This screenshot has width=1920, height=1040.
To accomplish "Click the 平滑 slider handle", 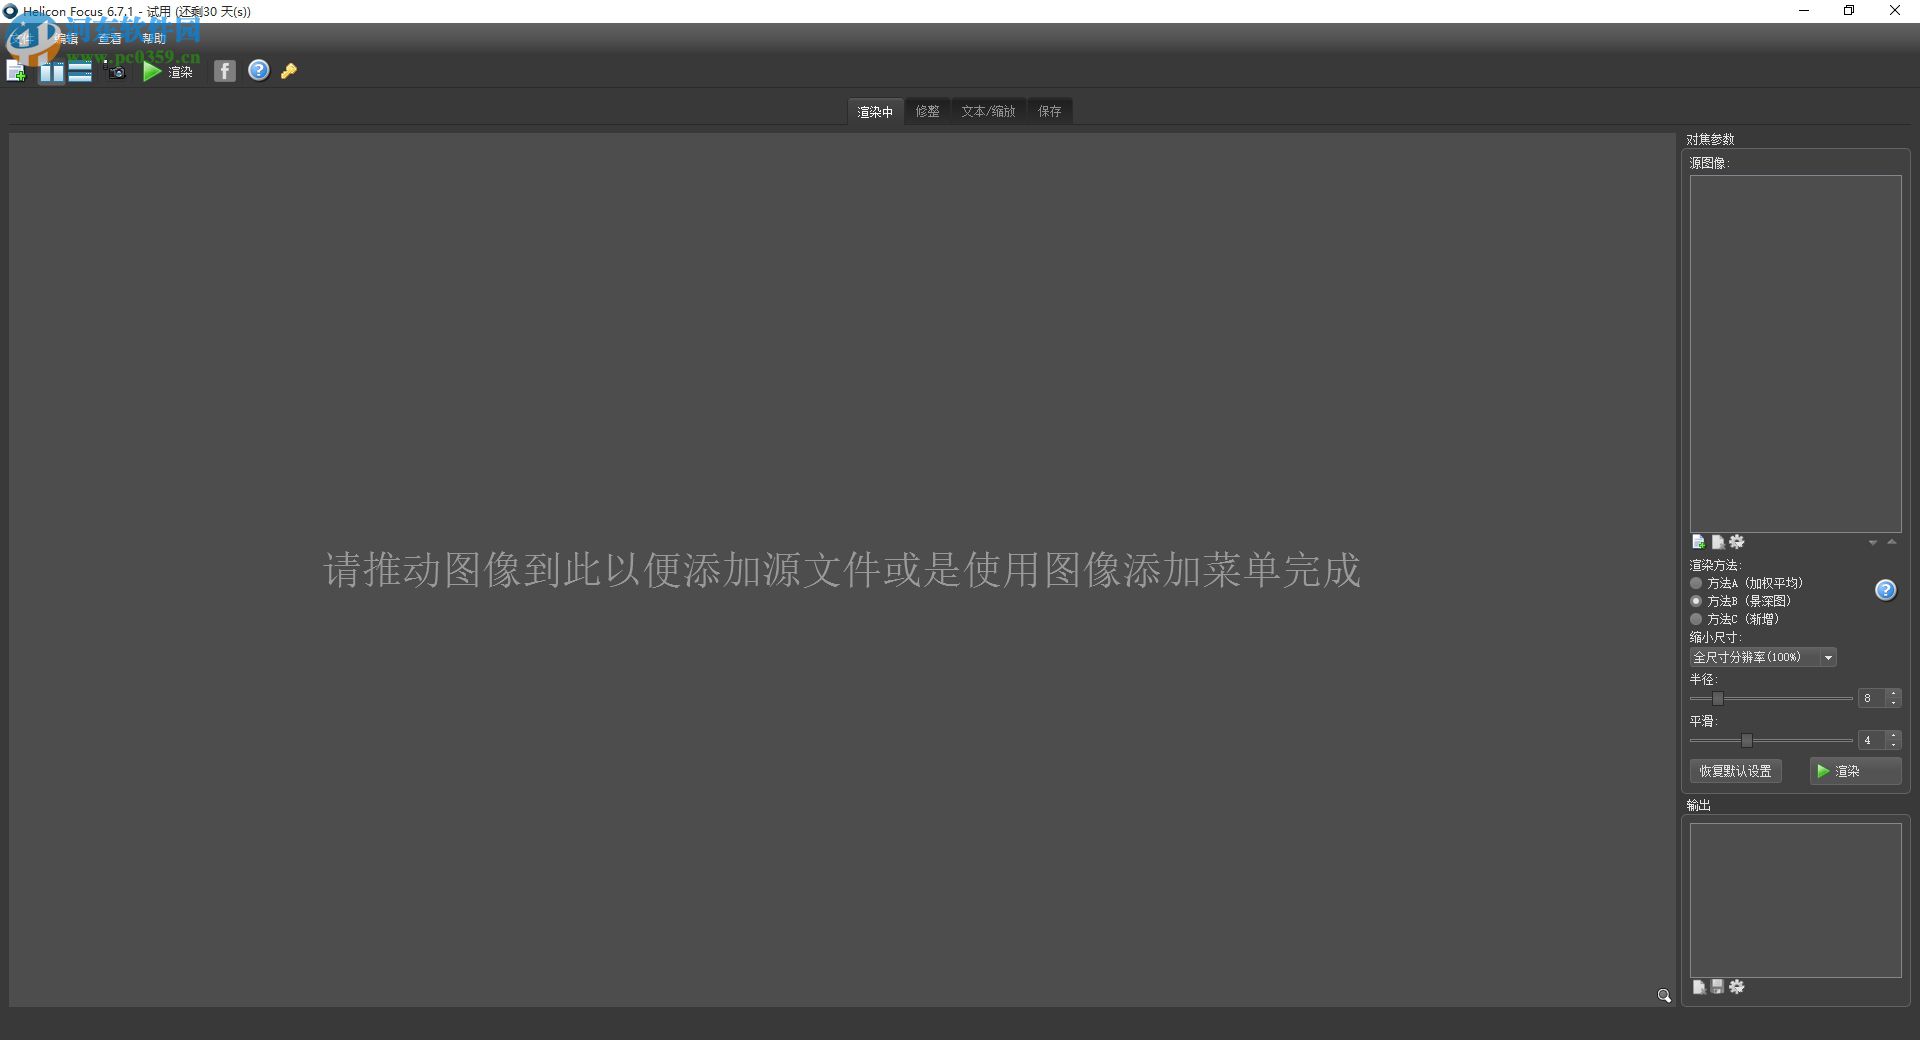I will (x=1746, y=740).
